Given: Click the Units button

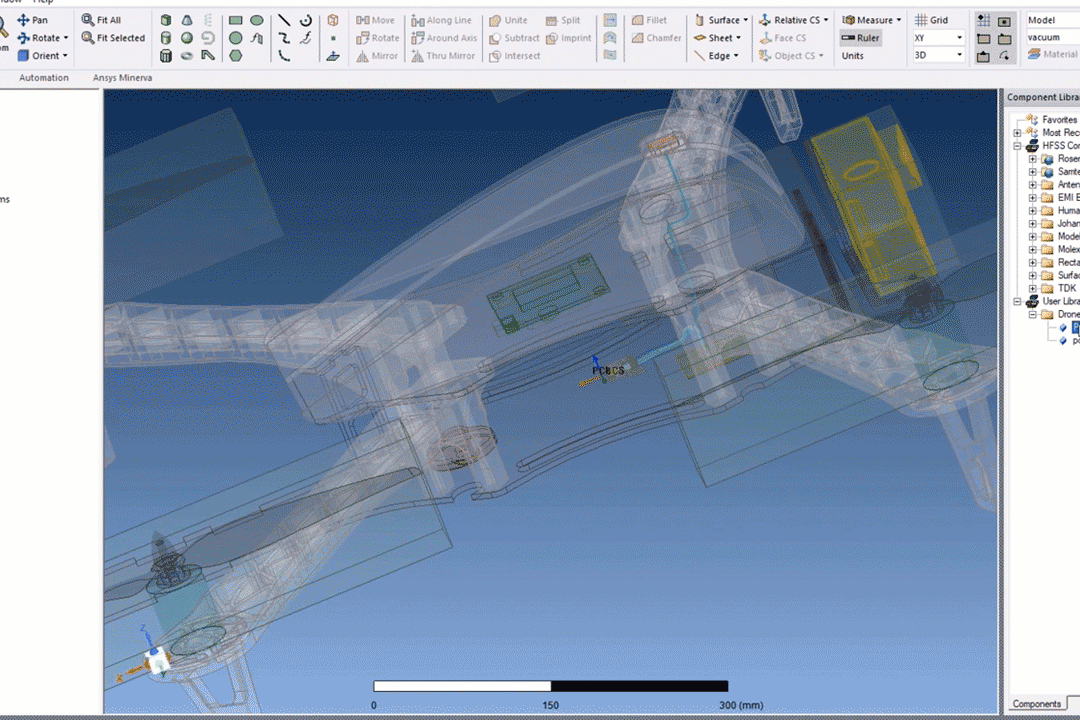Looking at the screenshot, I should pos(853,56).
